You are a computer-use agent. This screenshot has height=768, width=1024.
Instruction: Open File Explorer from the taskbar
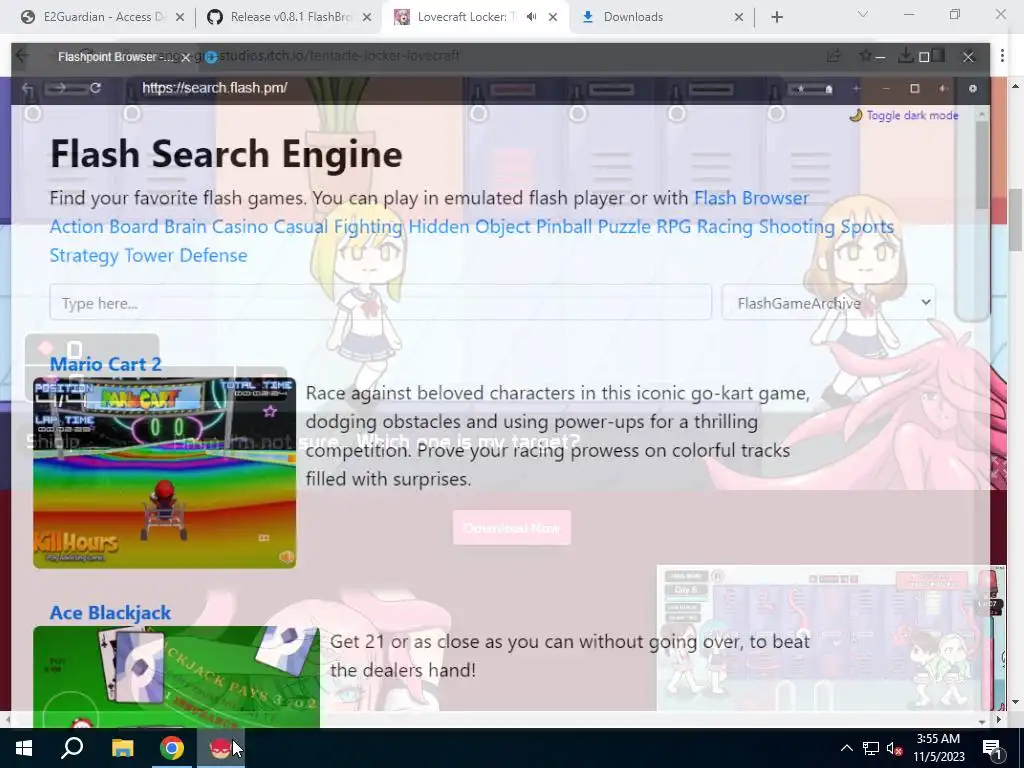122,748
